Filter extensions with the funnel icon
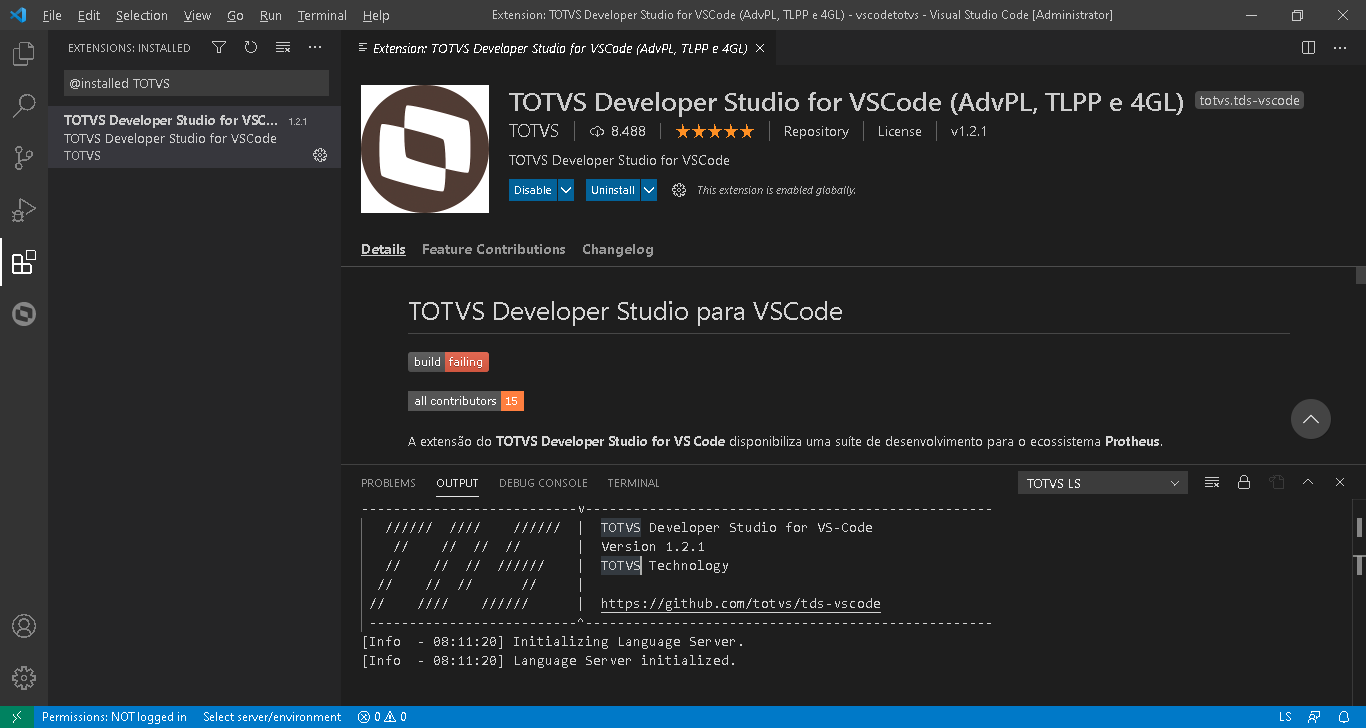1366x728 pixels. [x=218, y=47]
